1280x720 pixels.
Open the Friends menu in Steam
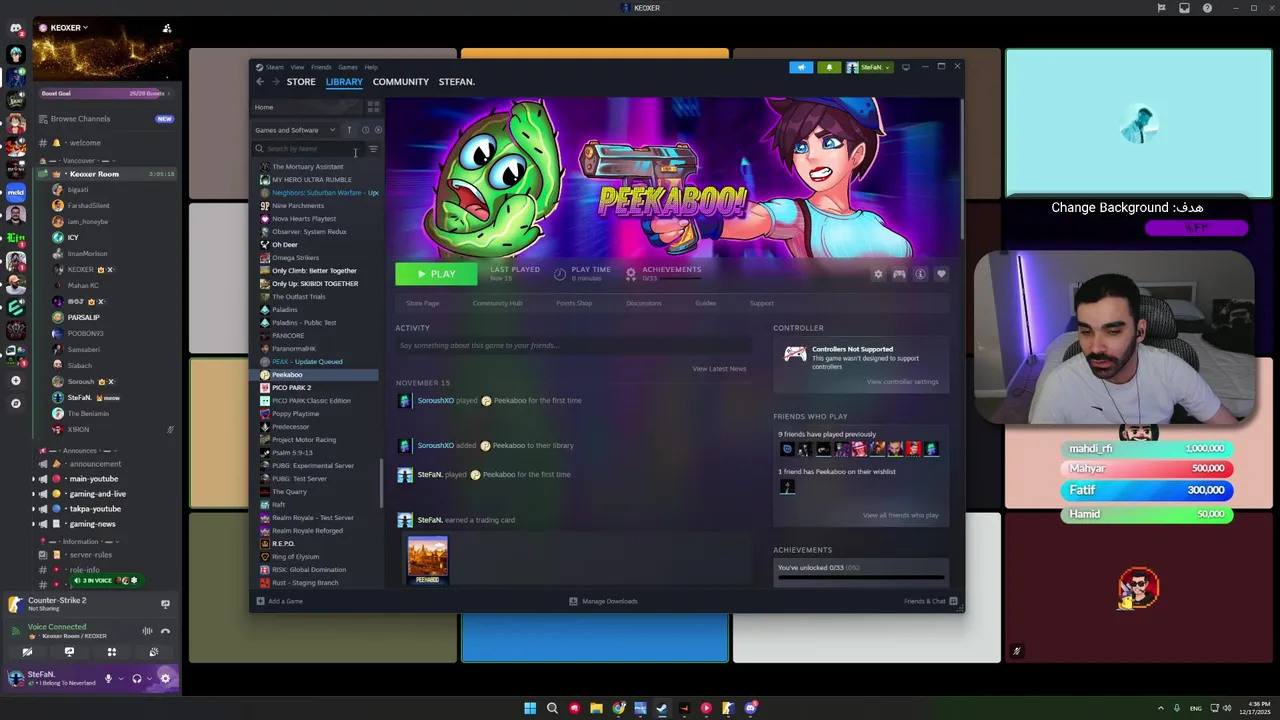pos(321,67)
